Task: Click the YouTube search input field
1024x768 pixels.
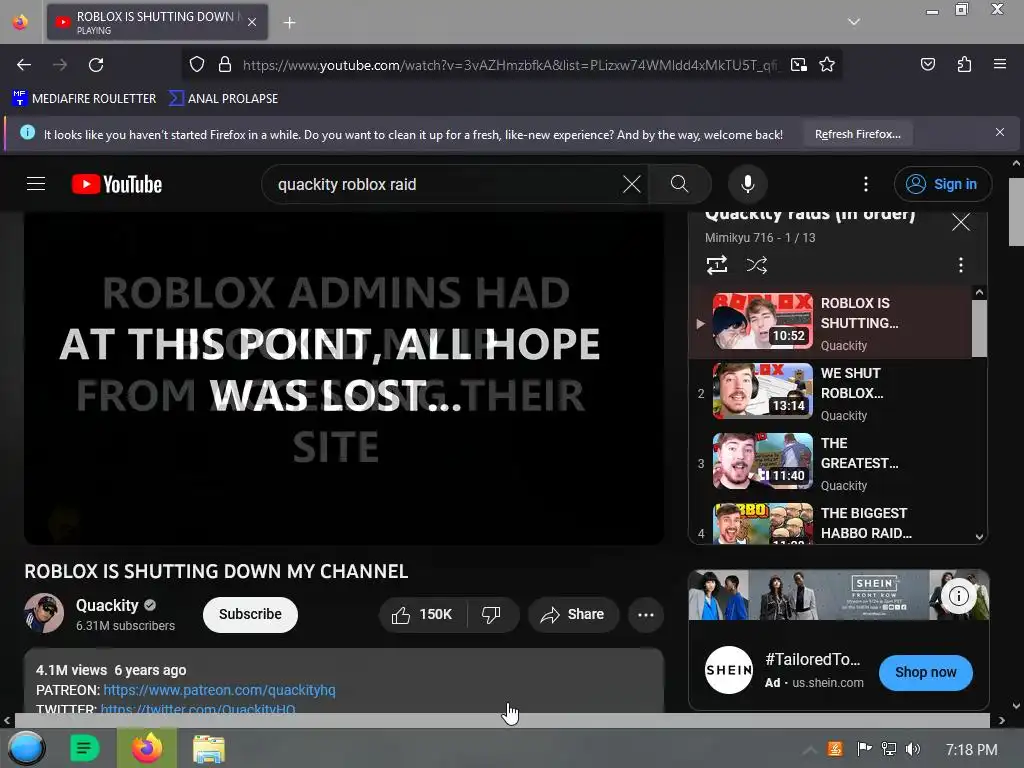Action: pos(444,184)
